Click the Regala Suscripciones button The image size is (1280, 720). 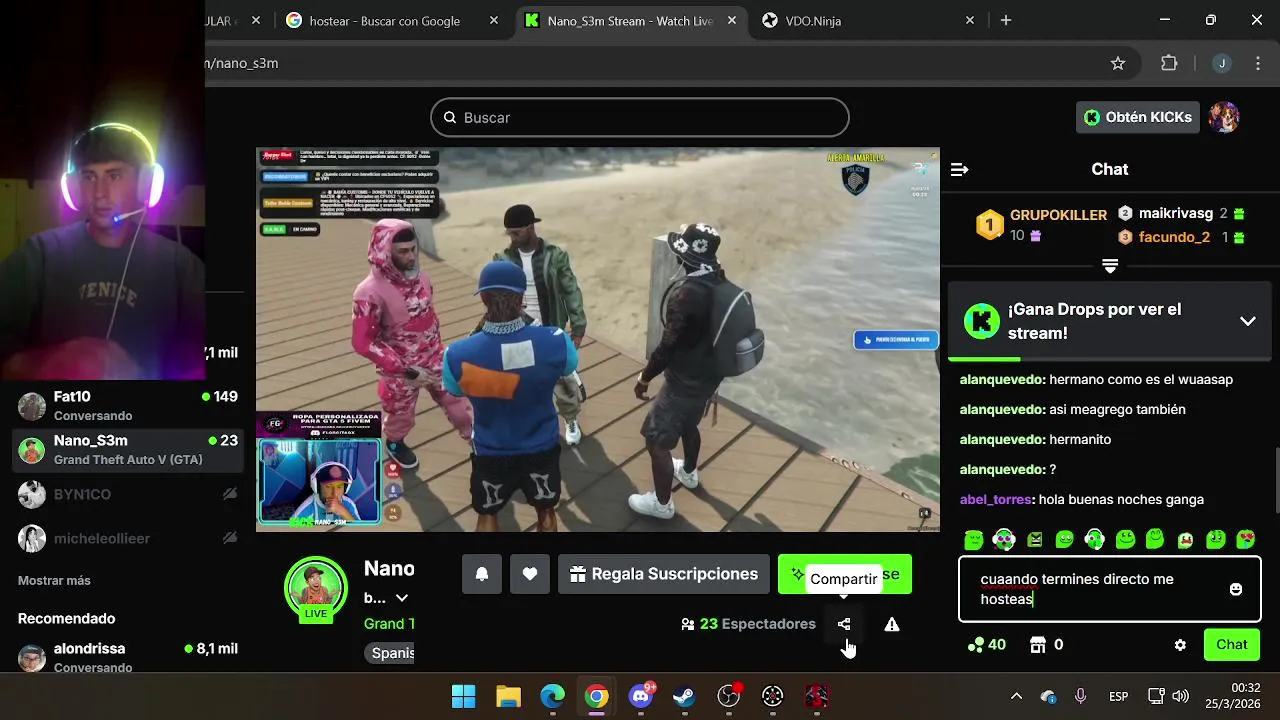(x=664, y=574)
